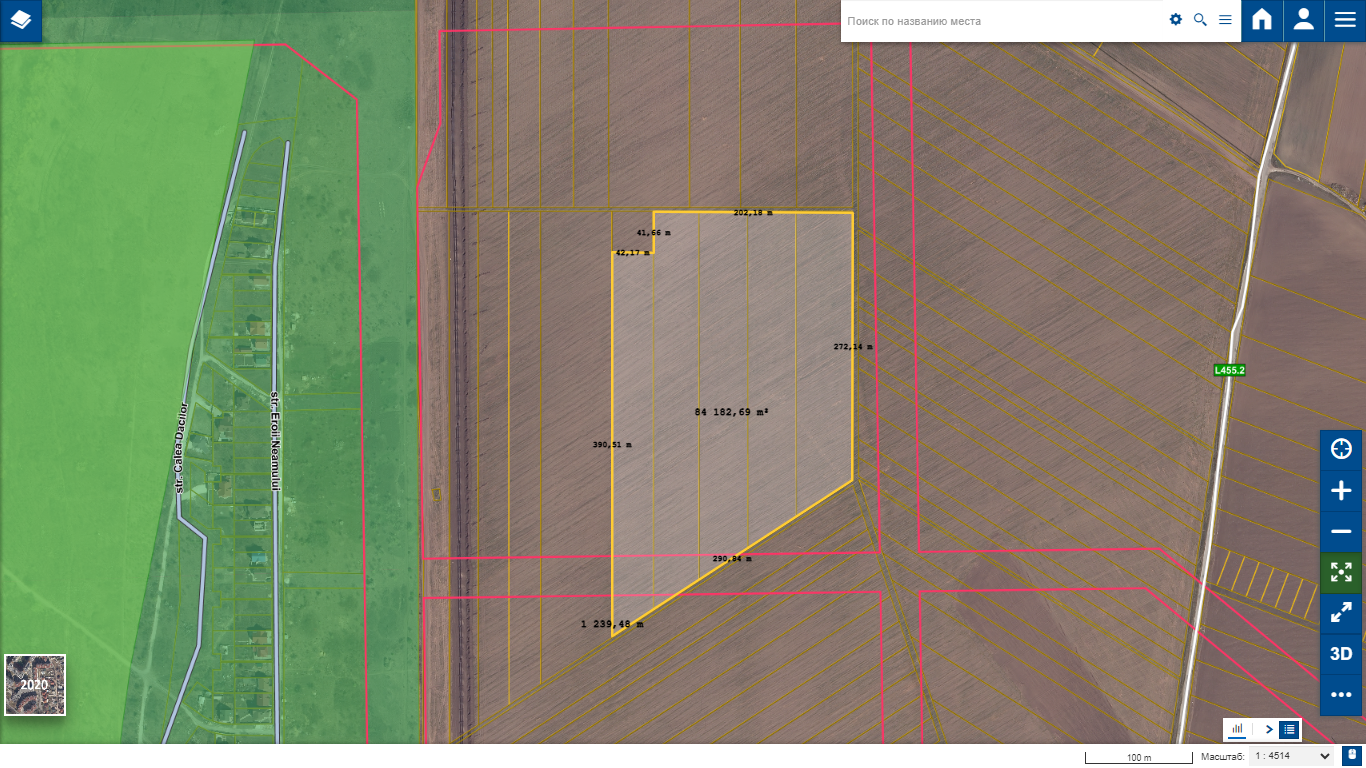Click the mouse coordinates icon
This screenshot has height=768, width=1366.
click(1352, 756)
